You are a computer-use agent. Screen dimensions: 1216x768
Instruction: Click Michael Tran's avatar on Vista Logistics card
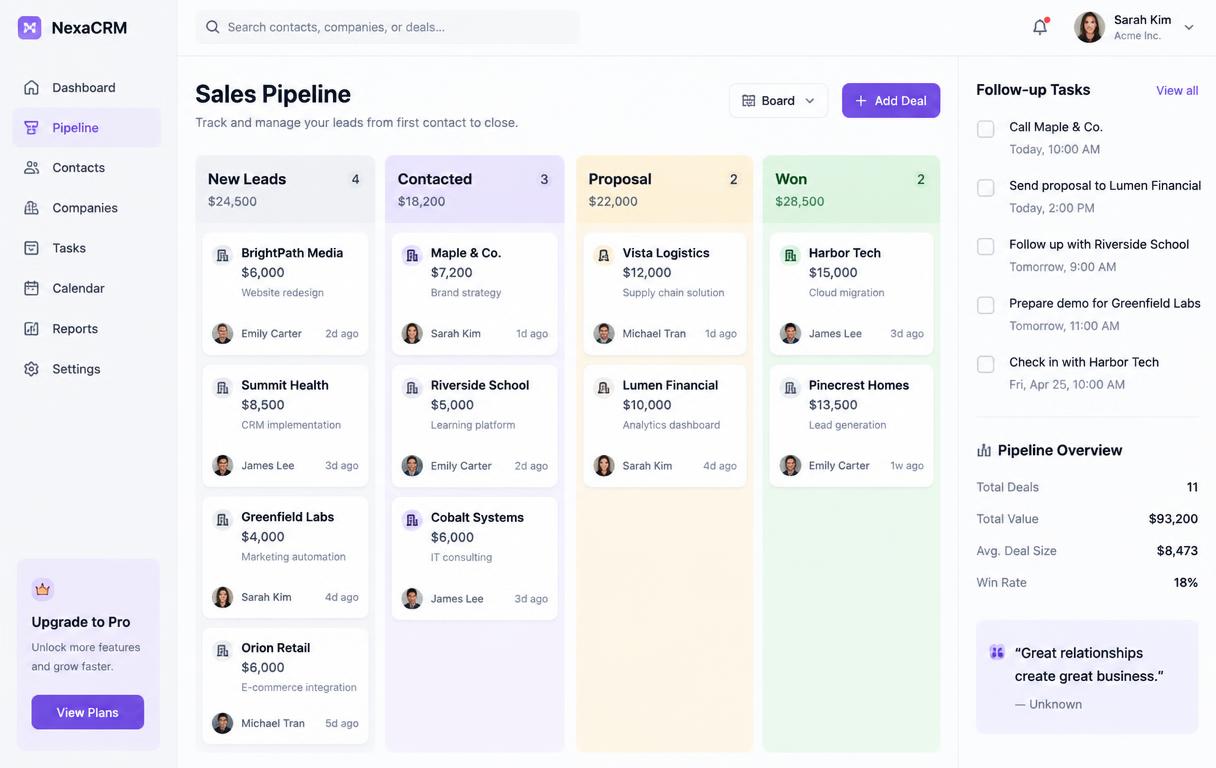[604, 333]
